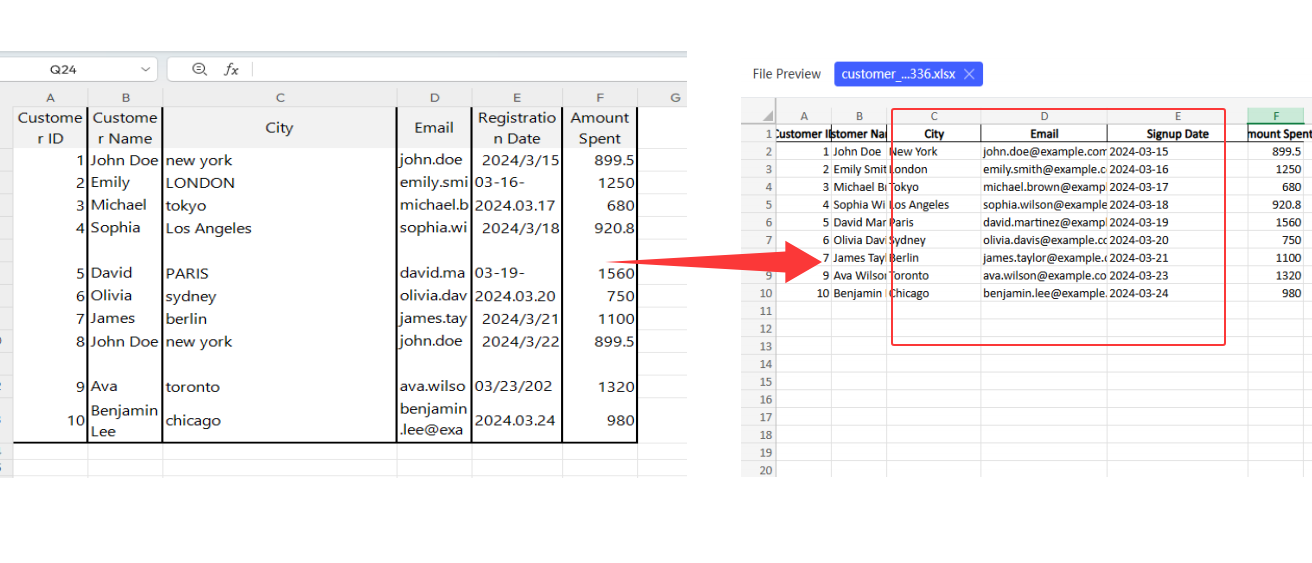
Task: Select row 11 header in preview sheet
Action: [x=766, y=311]
